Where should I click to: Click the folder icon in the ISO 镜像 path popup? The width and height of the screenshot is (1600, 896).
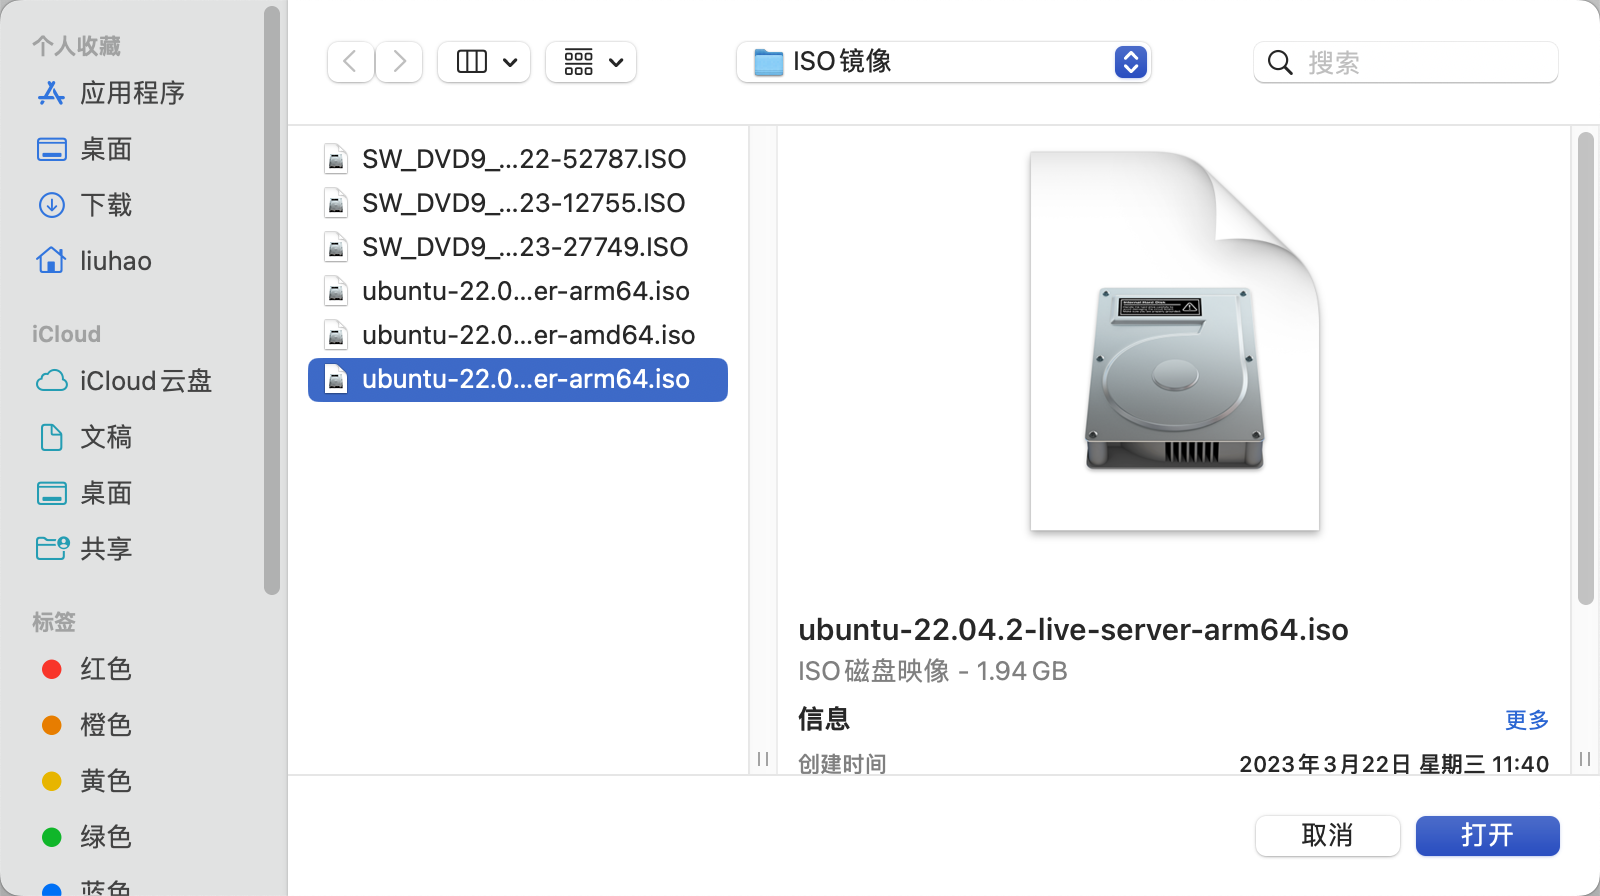[x=768, y=62]
